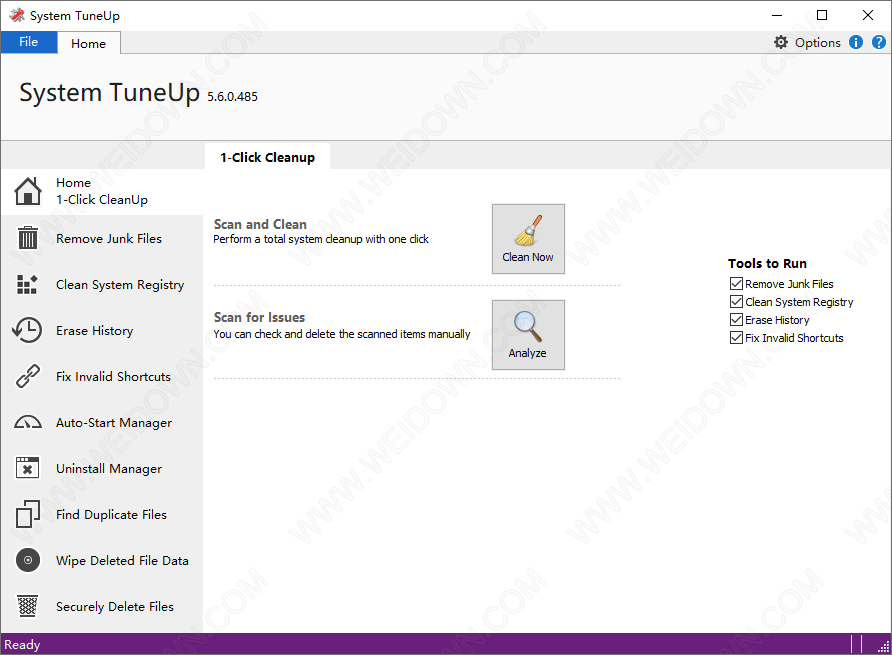892x655 pixels.
Task: Click the Analyze button label
Action: tap(527, 353)
